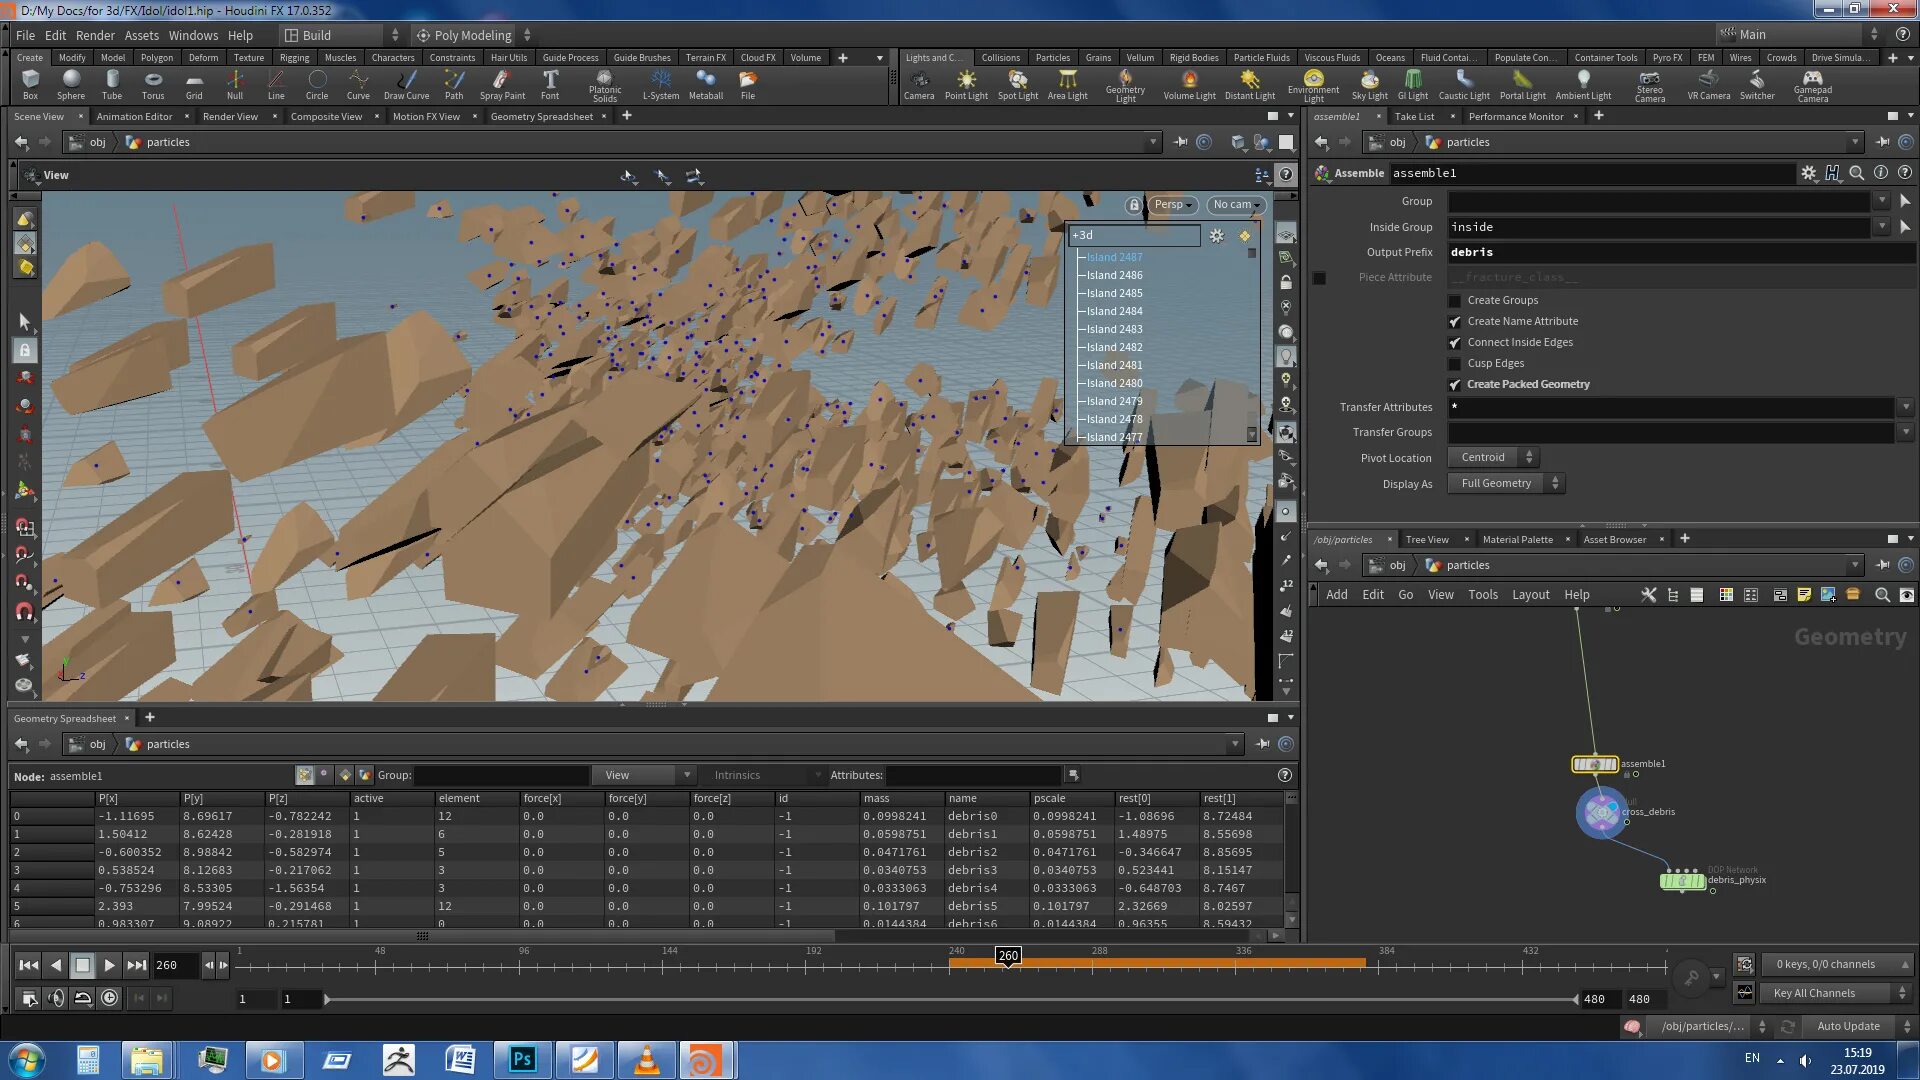Toggle the Cusp Edges checkbox

tap(1455, 364)
